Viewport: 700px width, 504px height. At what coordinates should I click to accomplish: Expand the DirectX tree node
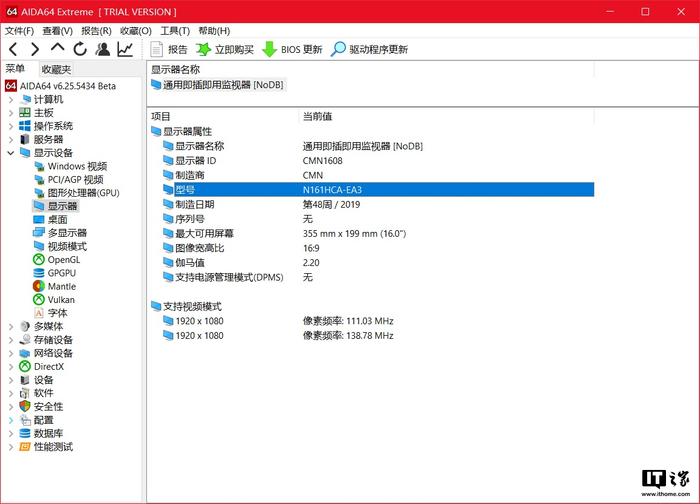(11, 367)
